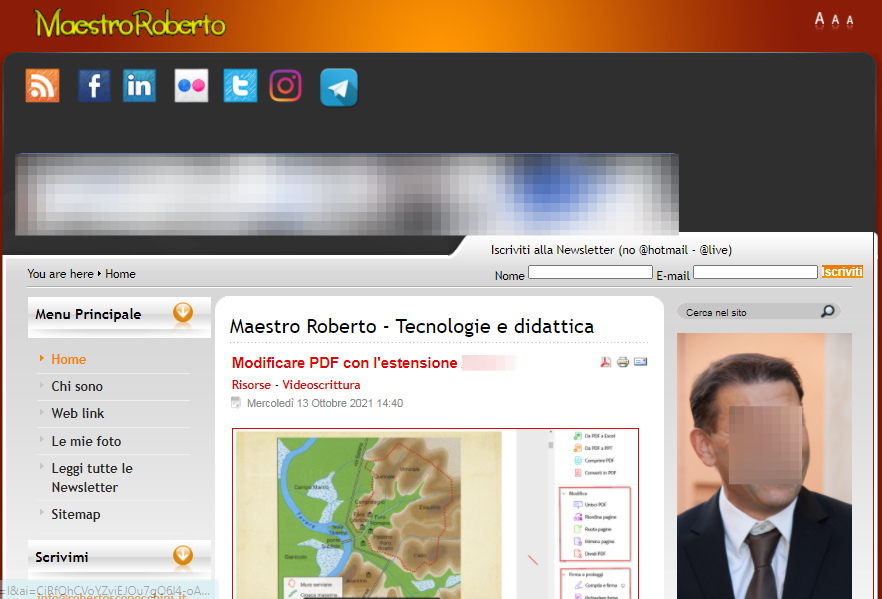The width and height of the screenshot is (882, 599).
Task: Select the smallest font size A
Action: [x=850, y=21]
